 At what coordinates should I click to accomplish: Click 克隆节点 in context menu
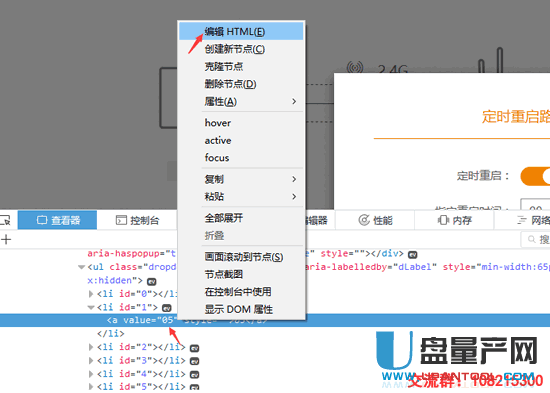pyautogui.click(x=241, y=67)
